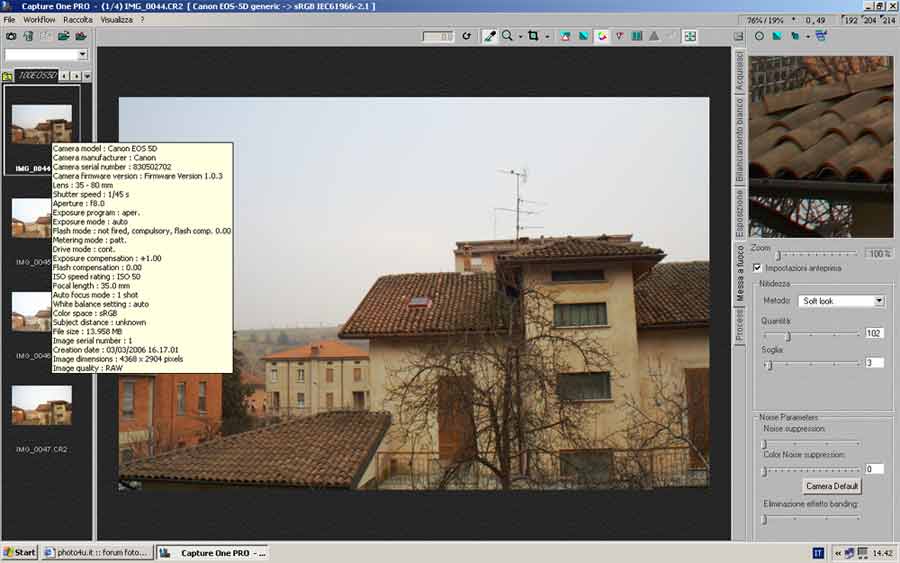
Task: Click the red checkmark icon in toolbar
Action: pos(619,36)
